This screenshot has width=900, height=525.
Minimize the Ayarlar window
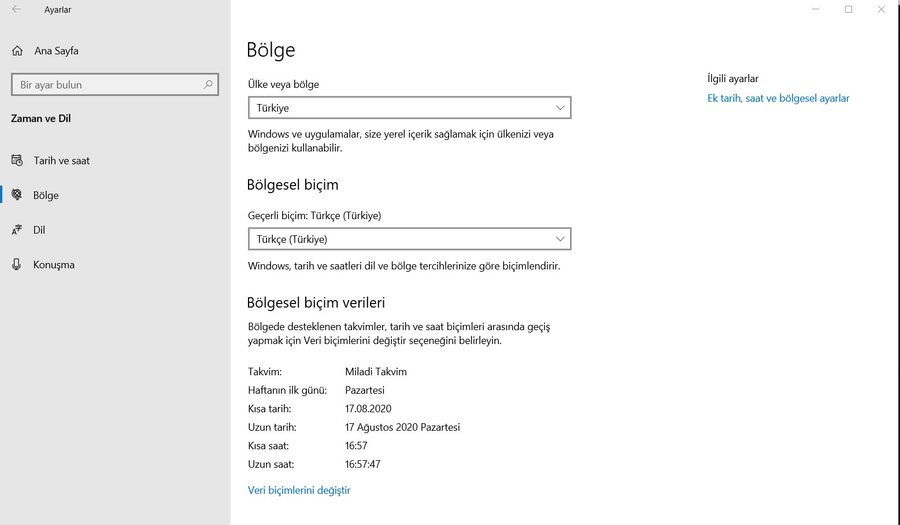coord(817,10)
